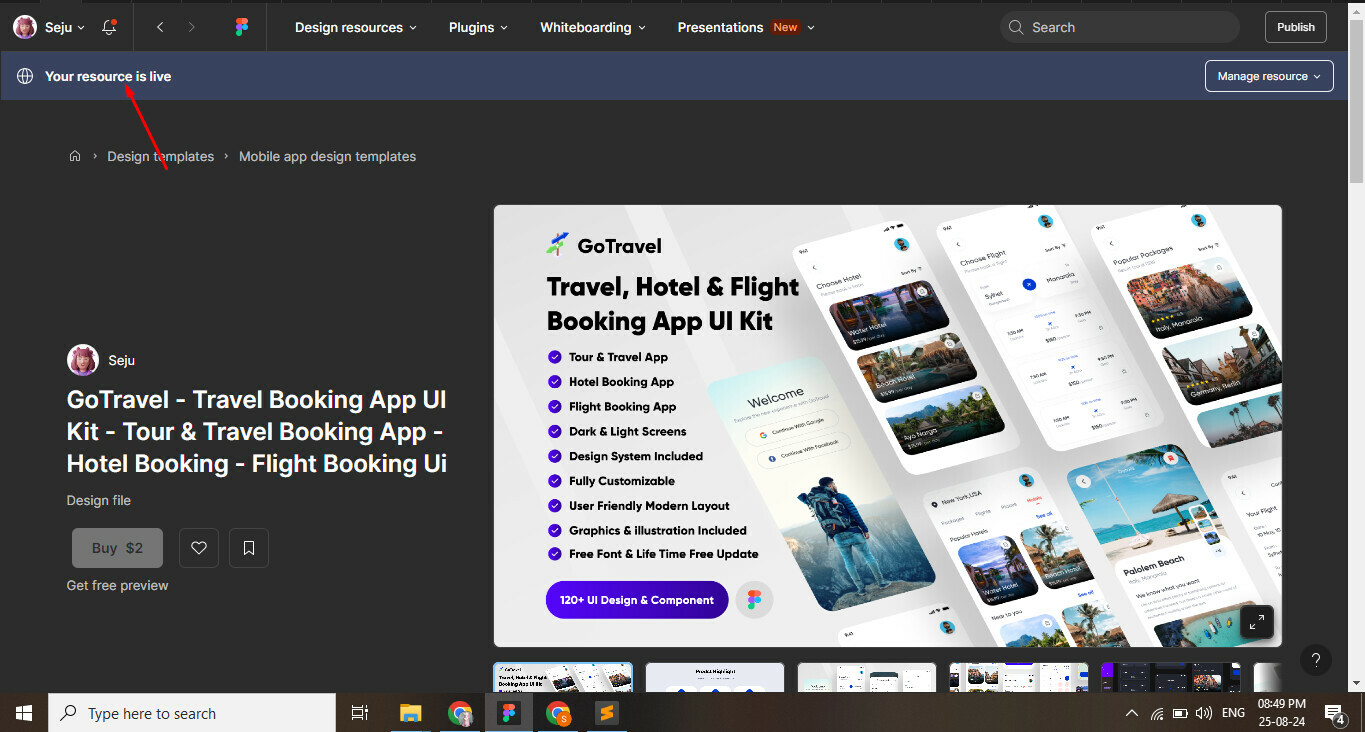Open the Windows notification center
1365x732 pixels.
(1334, 713)
